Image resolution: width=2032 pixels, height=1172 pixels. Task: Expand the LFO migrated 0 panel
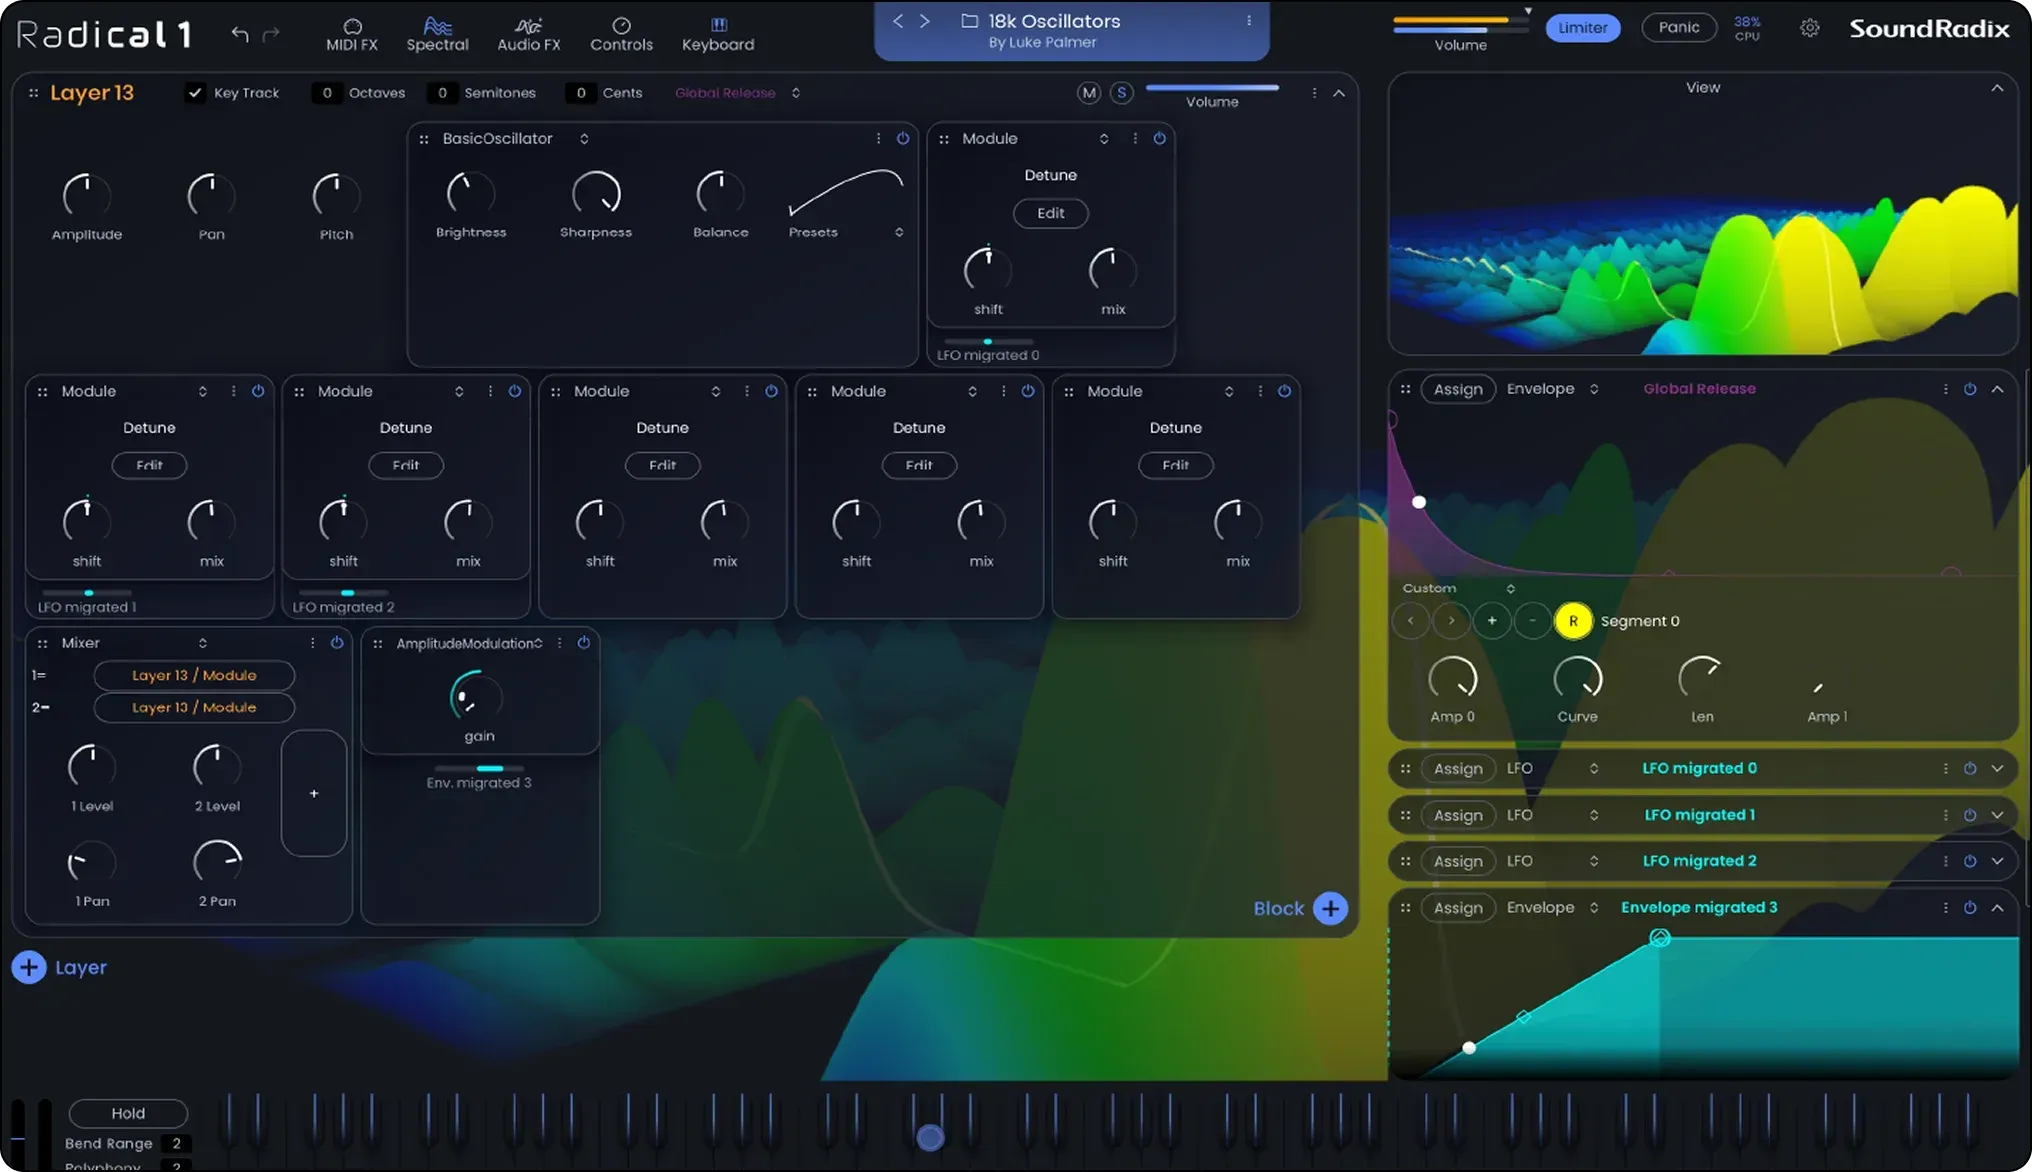click(1997, 768)
